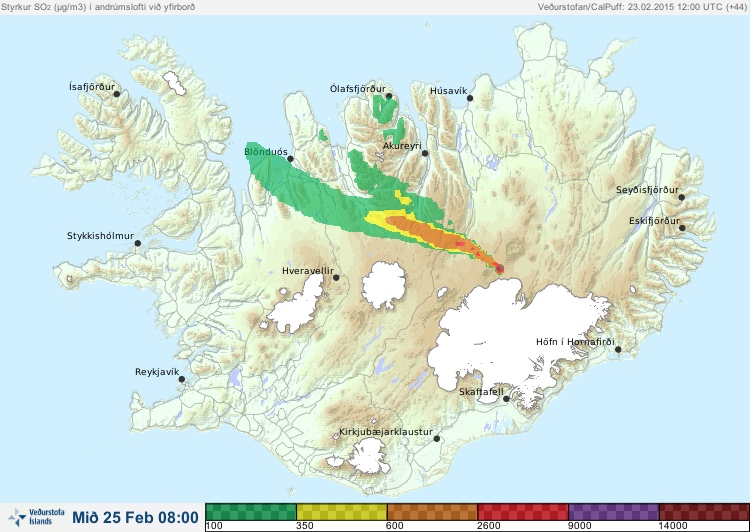Select the Akureyri town marker
This screenshot has height=532, width=750.
(x=425, y=153)
